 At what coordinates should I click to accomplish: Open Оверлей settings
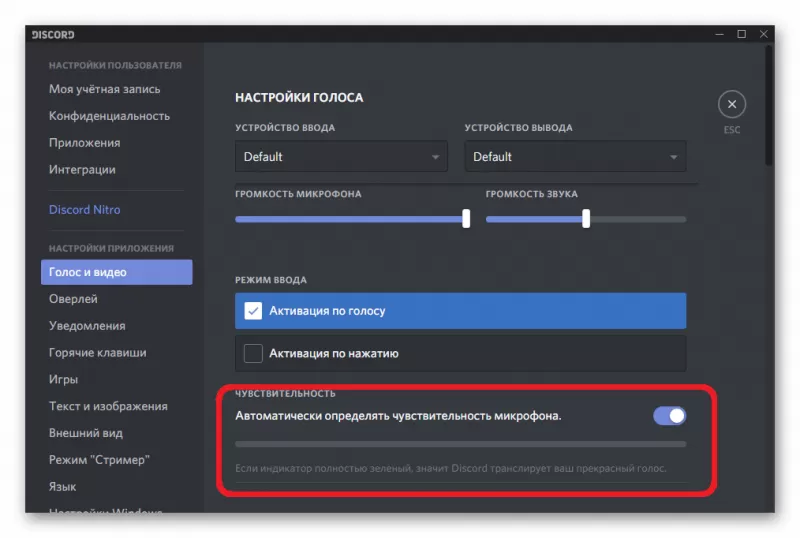pos(73,299)
